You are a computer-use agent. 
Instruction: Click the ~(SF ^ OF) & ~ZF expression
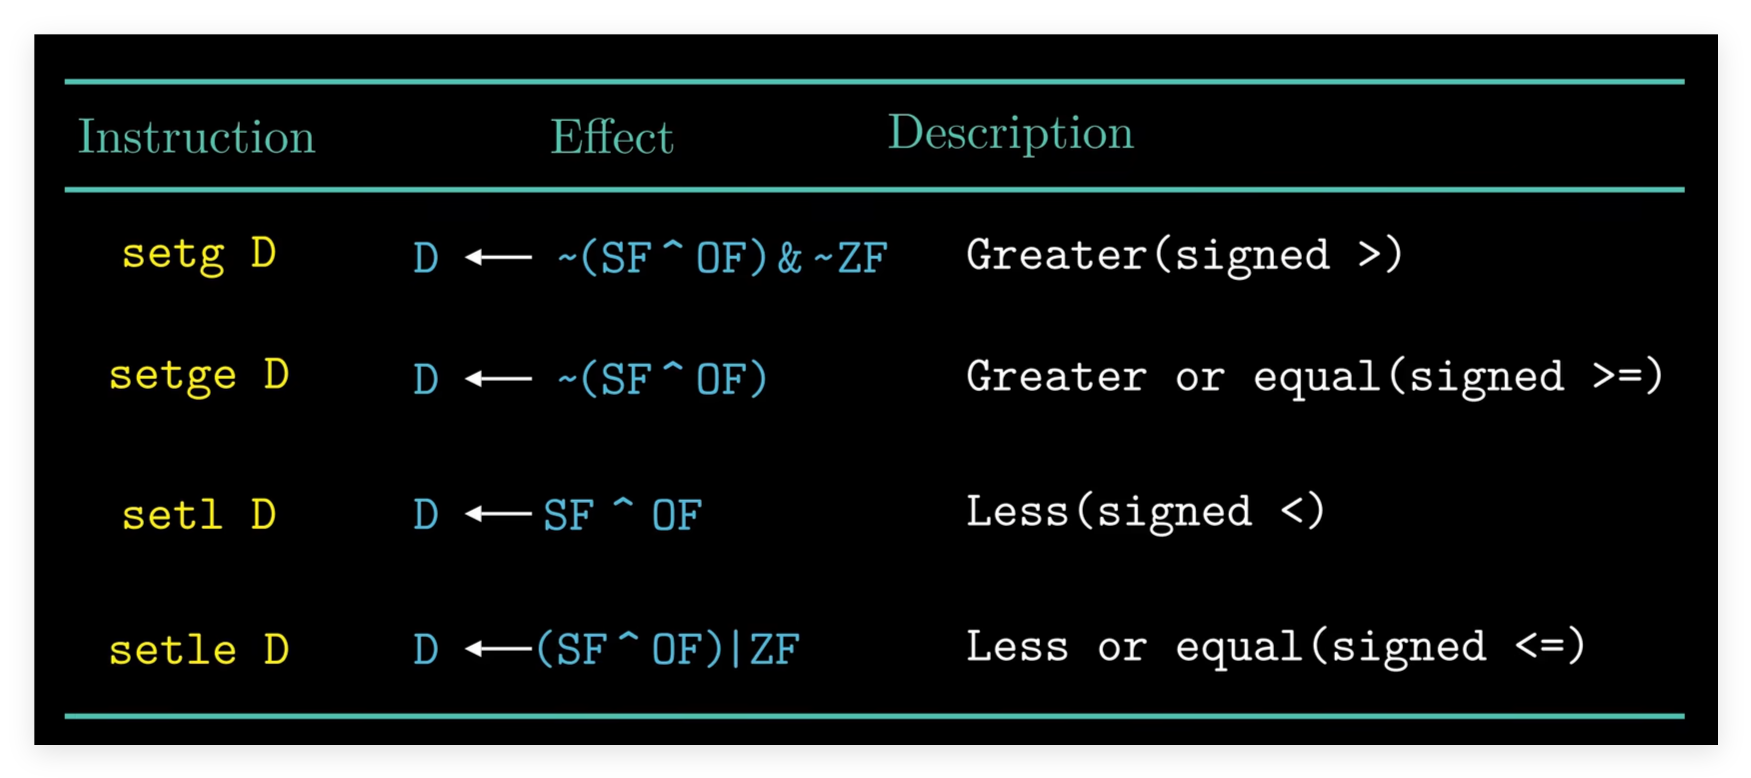click(722, 258)
